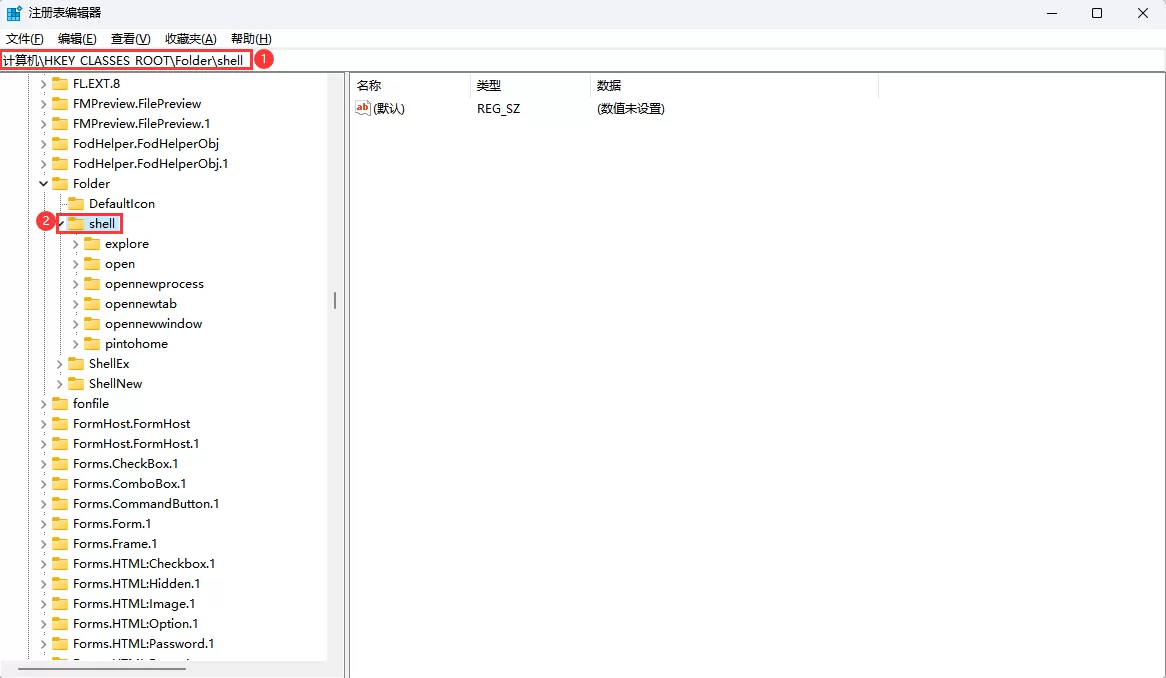Click the explore subkey folder icon

click(x=92, y=243)
